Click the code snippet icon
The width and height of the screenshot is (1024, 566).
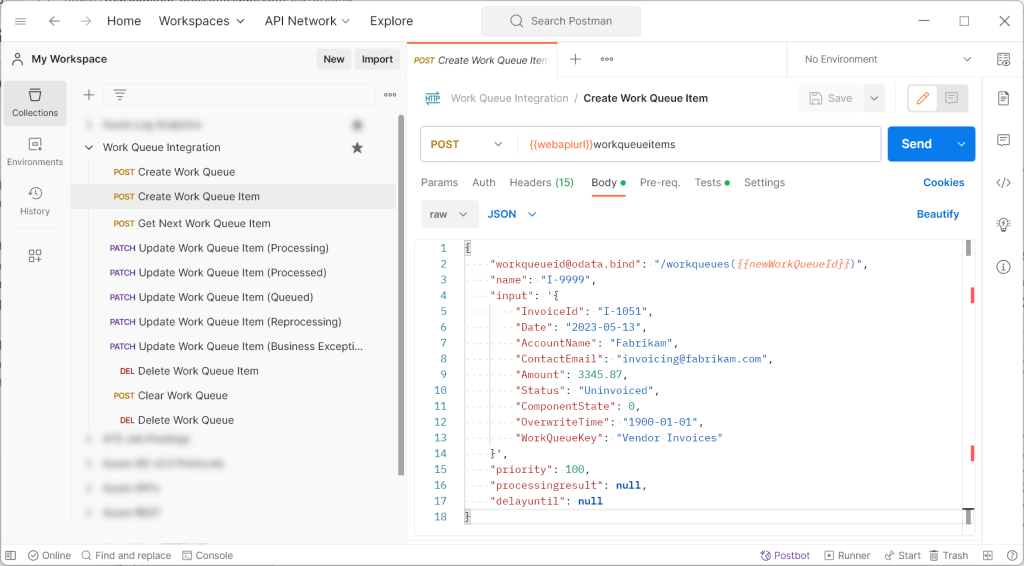[1003, 182]
